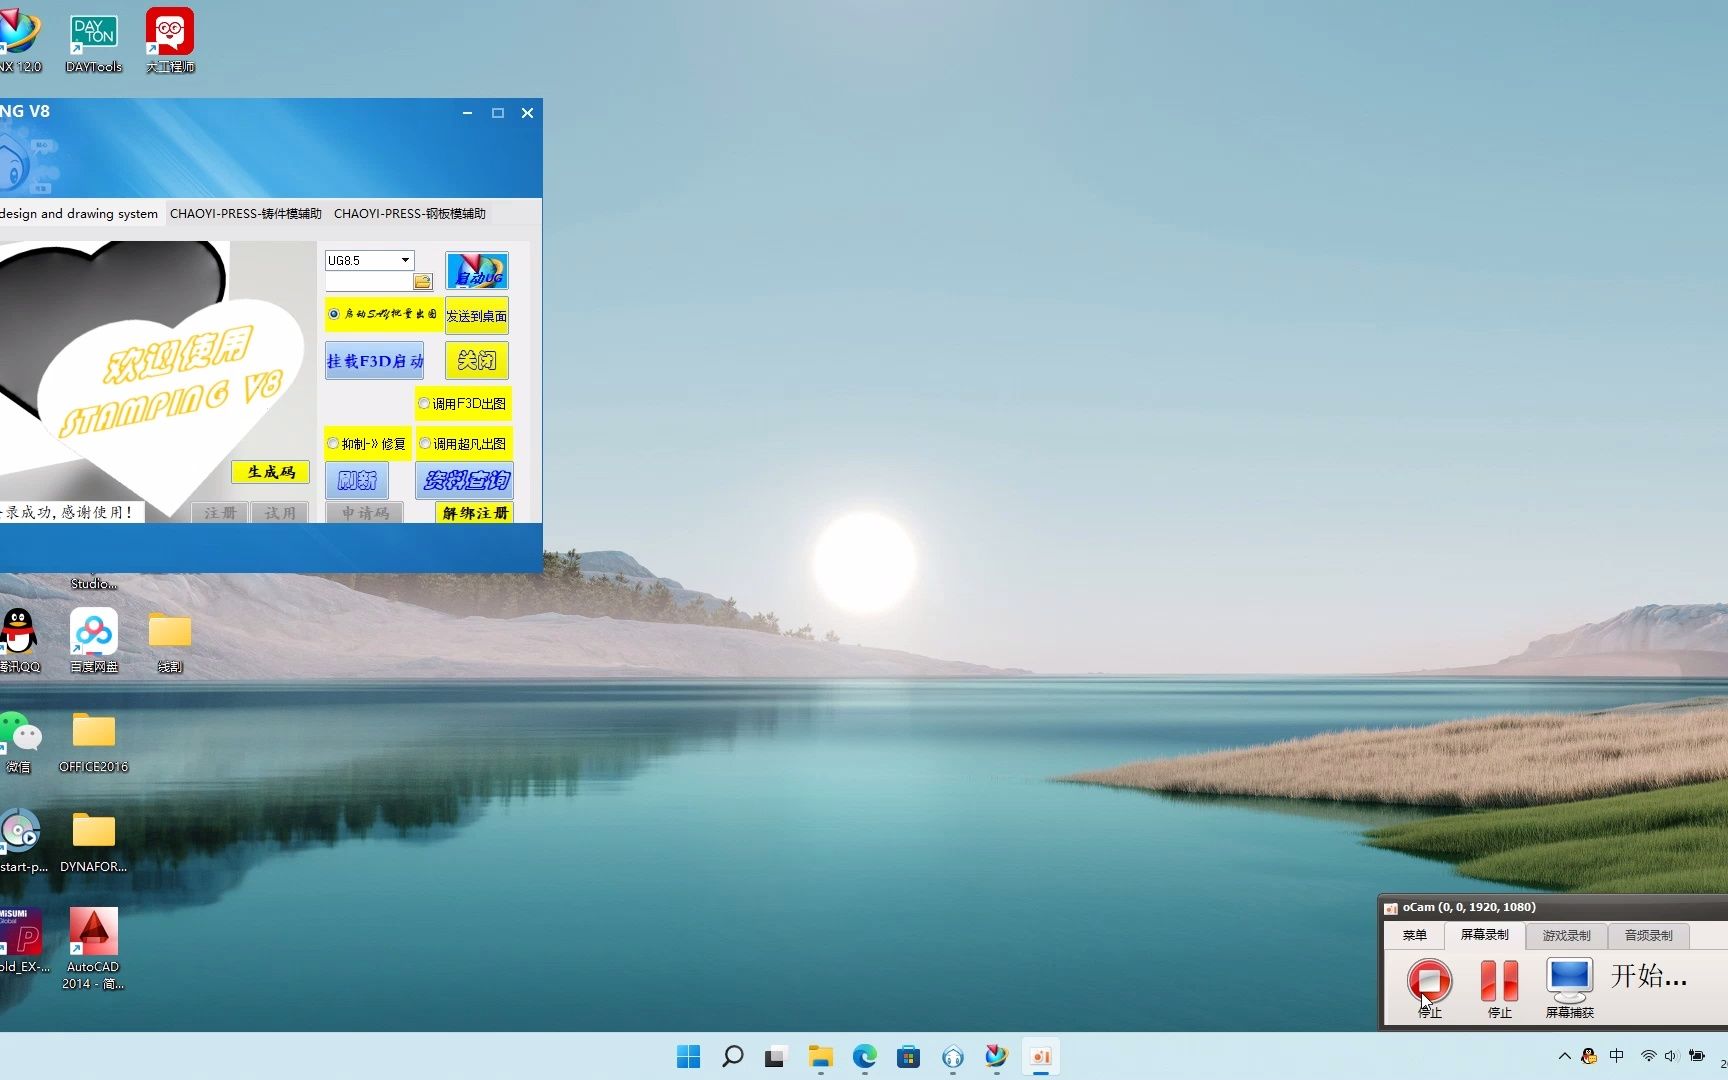
Task: Switch to the CHAOYI-PRESS-钢板模辅助 tab
Action: tap(410, 214)
